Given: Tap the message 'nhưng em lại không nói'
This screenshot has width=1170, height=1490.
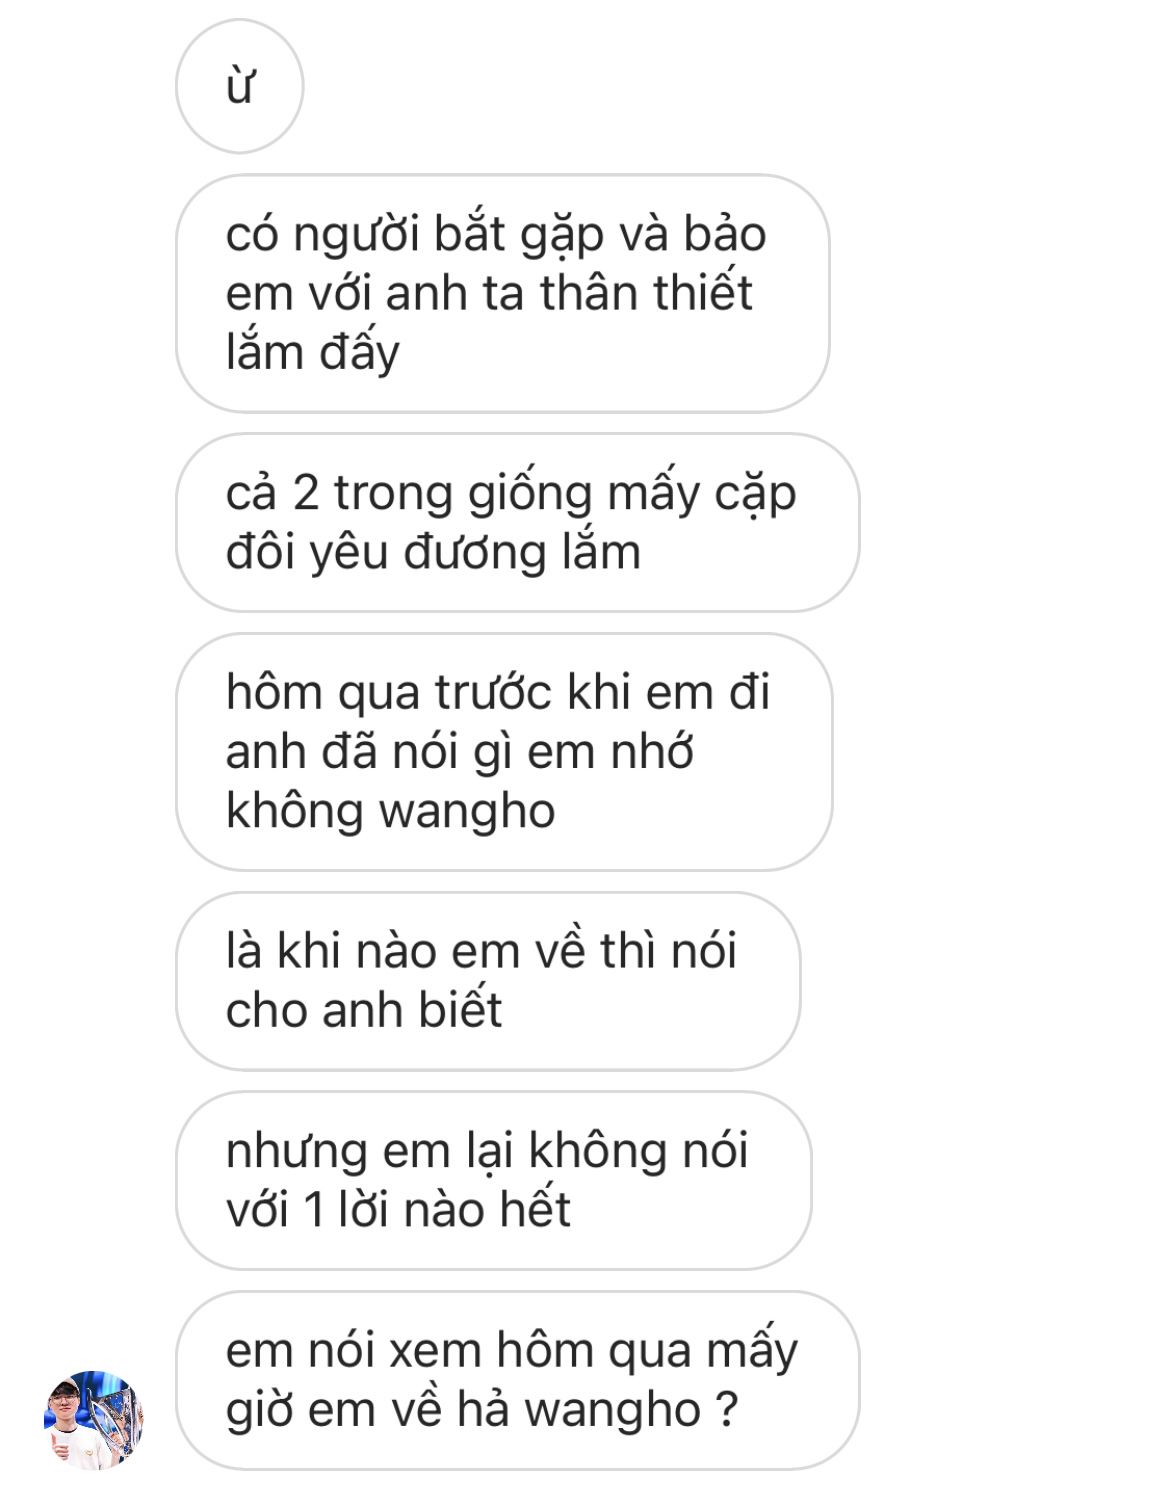Looking at the screenshot, I should (x=494, y=1181).
